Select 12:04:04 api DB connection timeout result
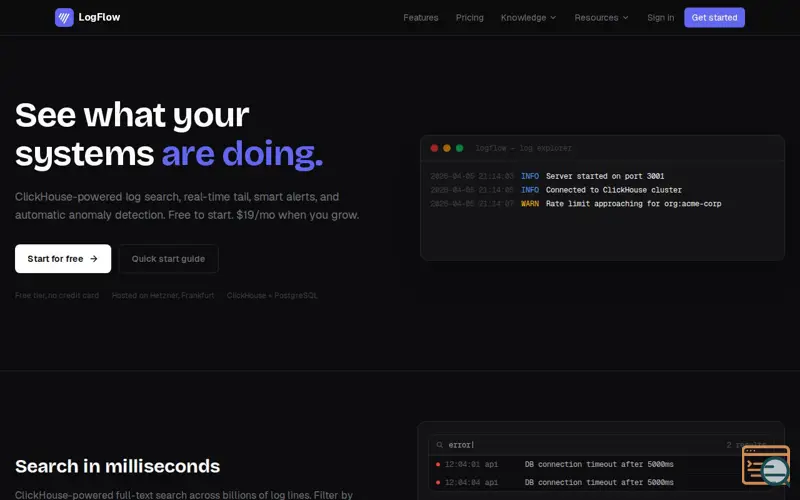 601,482
